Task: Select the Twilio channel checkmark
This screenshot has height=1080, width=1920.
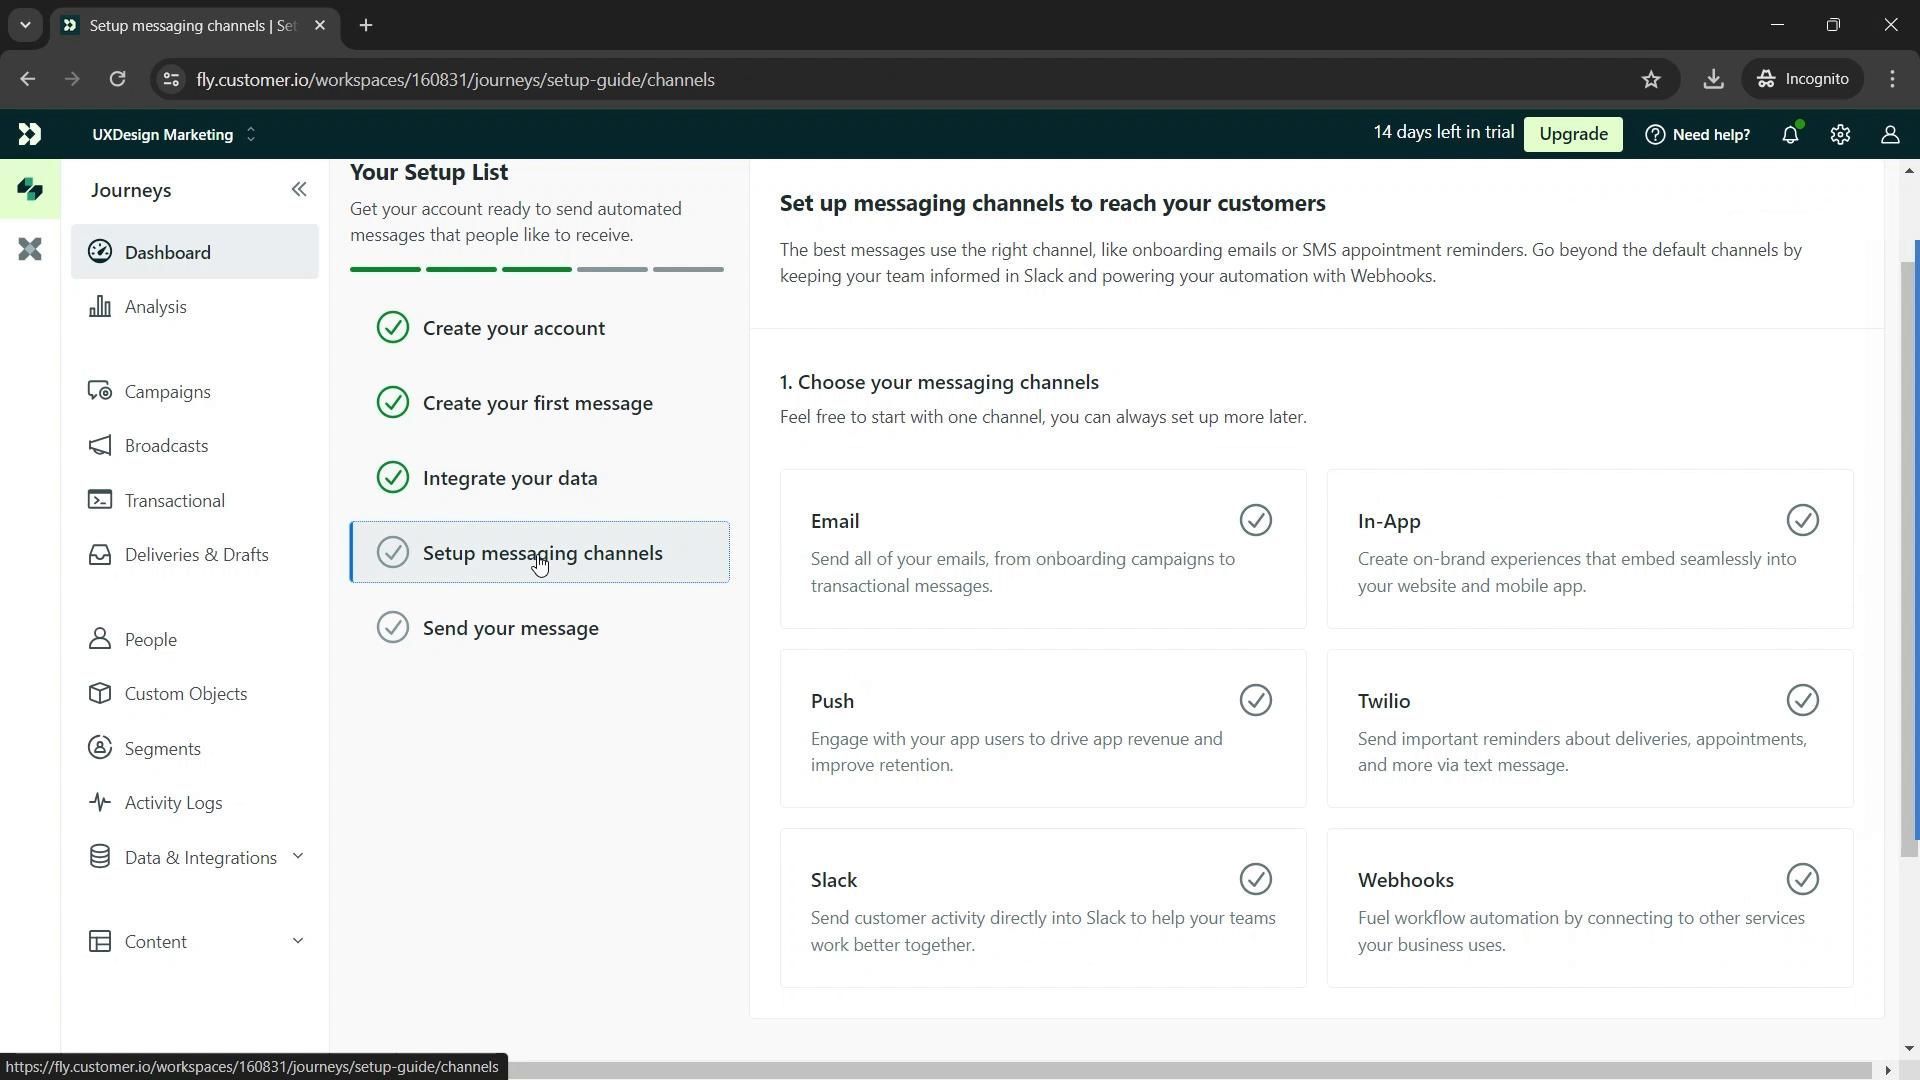Action: click(x=1802, y=701)
